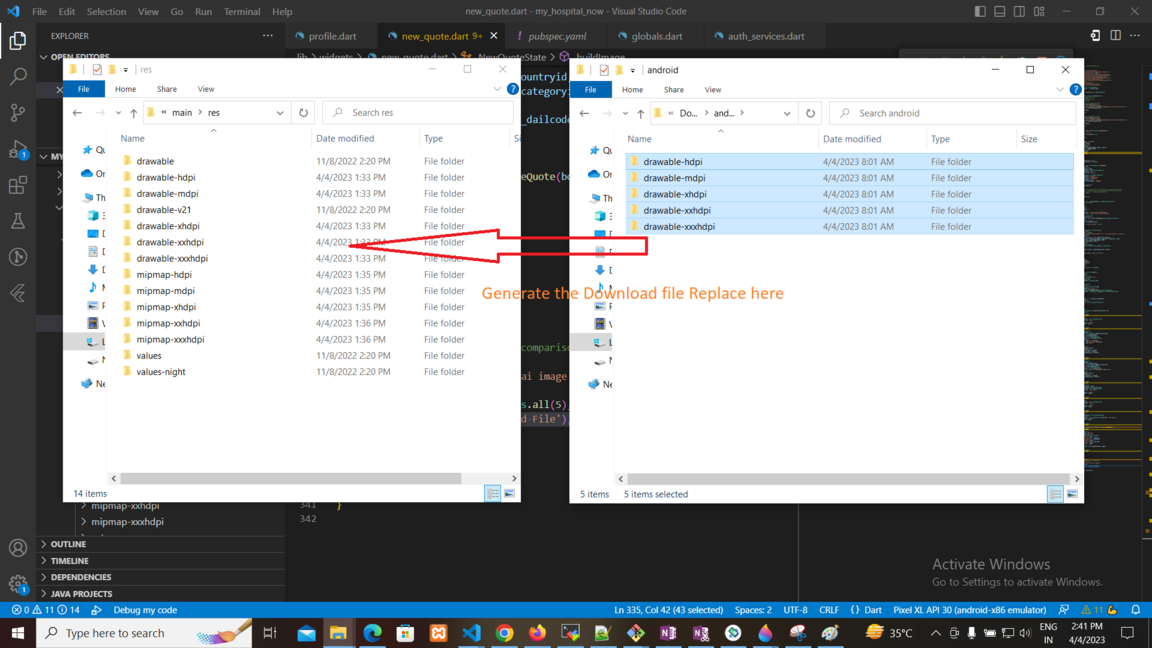This screenshot has height=648, width=1152.
Task: Click the up arrow in res window
Action: click(x=133, y=113)
